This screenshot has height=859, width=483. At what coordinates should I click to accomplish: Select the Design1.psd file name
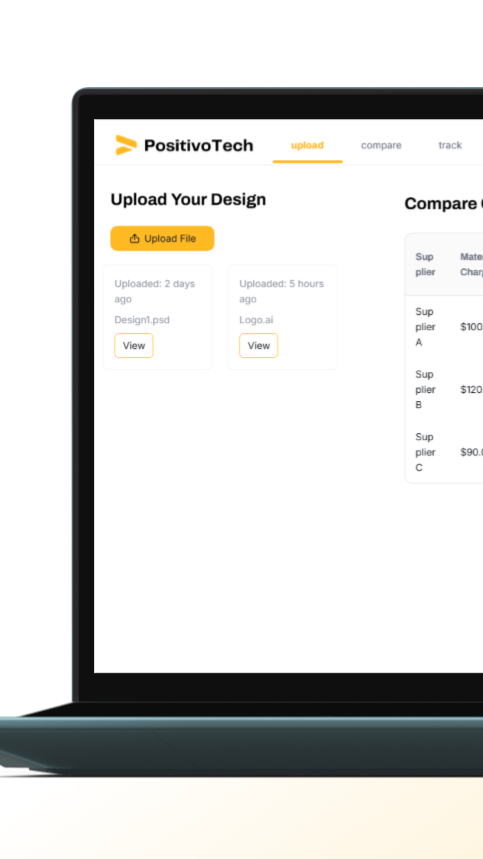click(x=142, y=320)
